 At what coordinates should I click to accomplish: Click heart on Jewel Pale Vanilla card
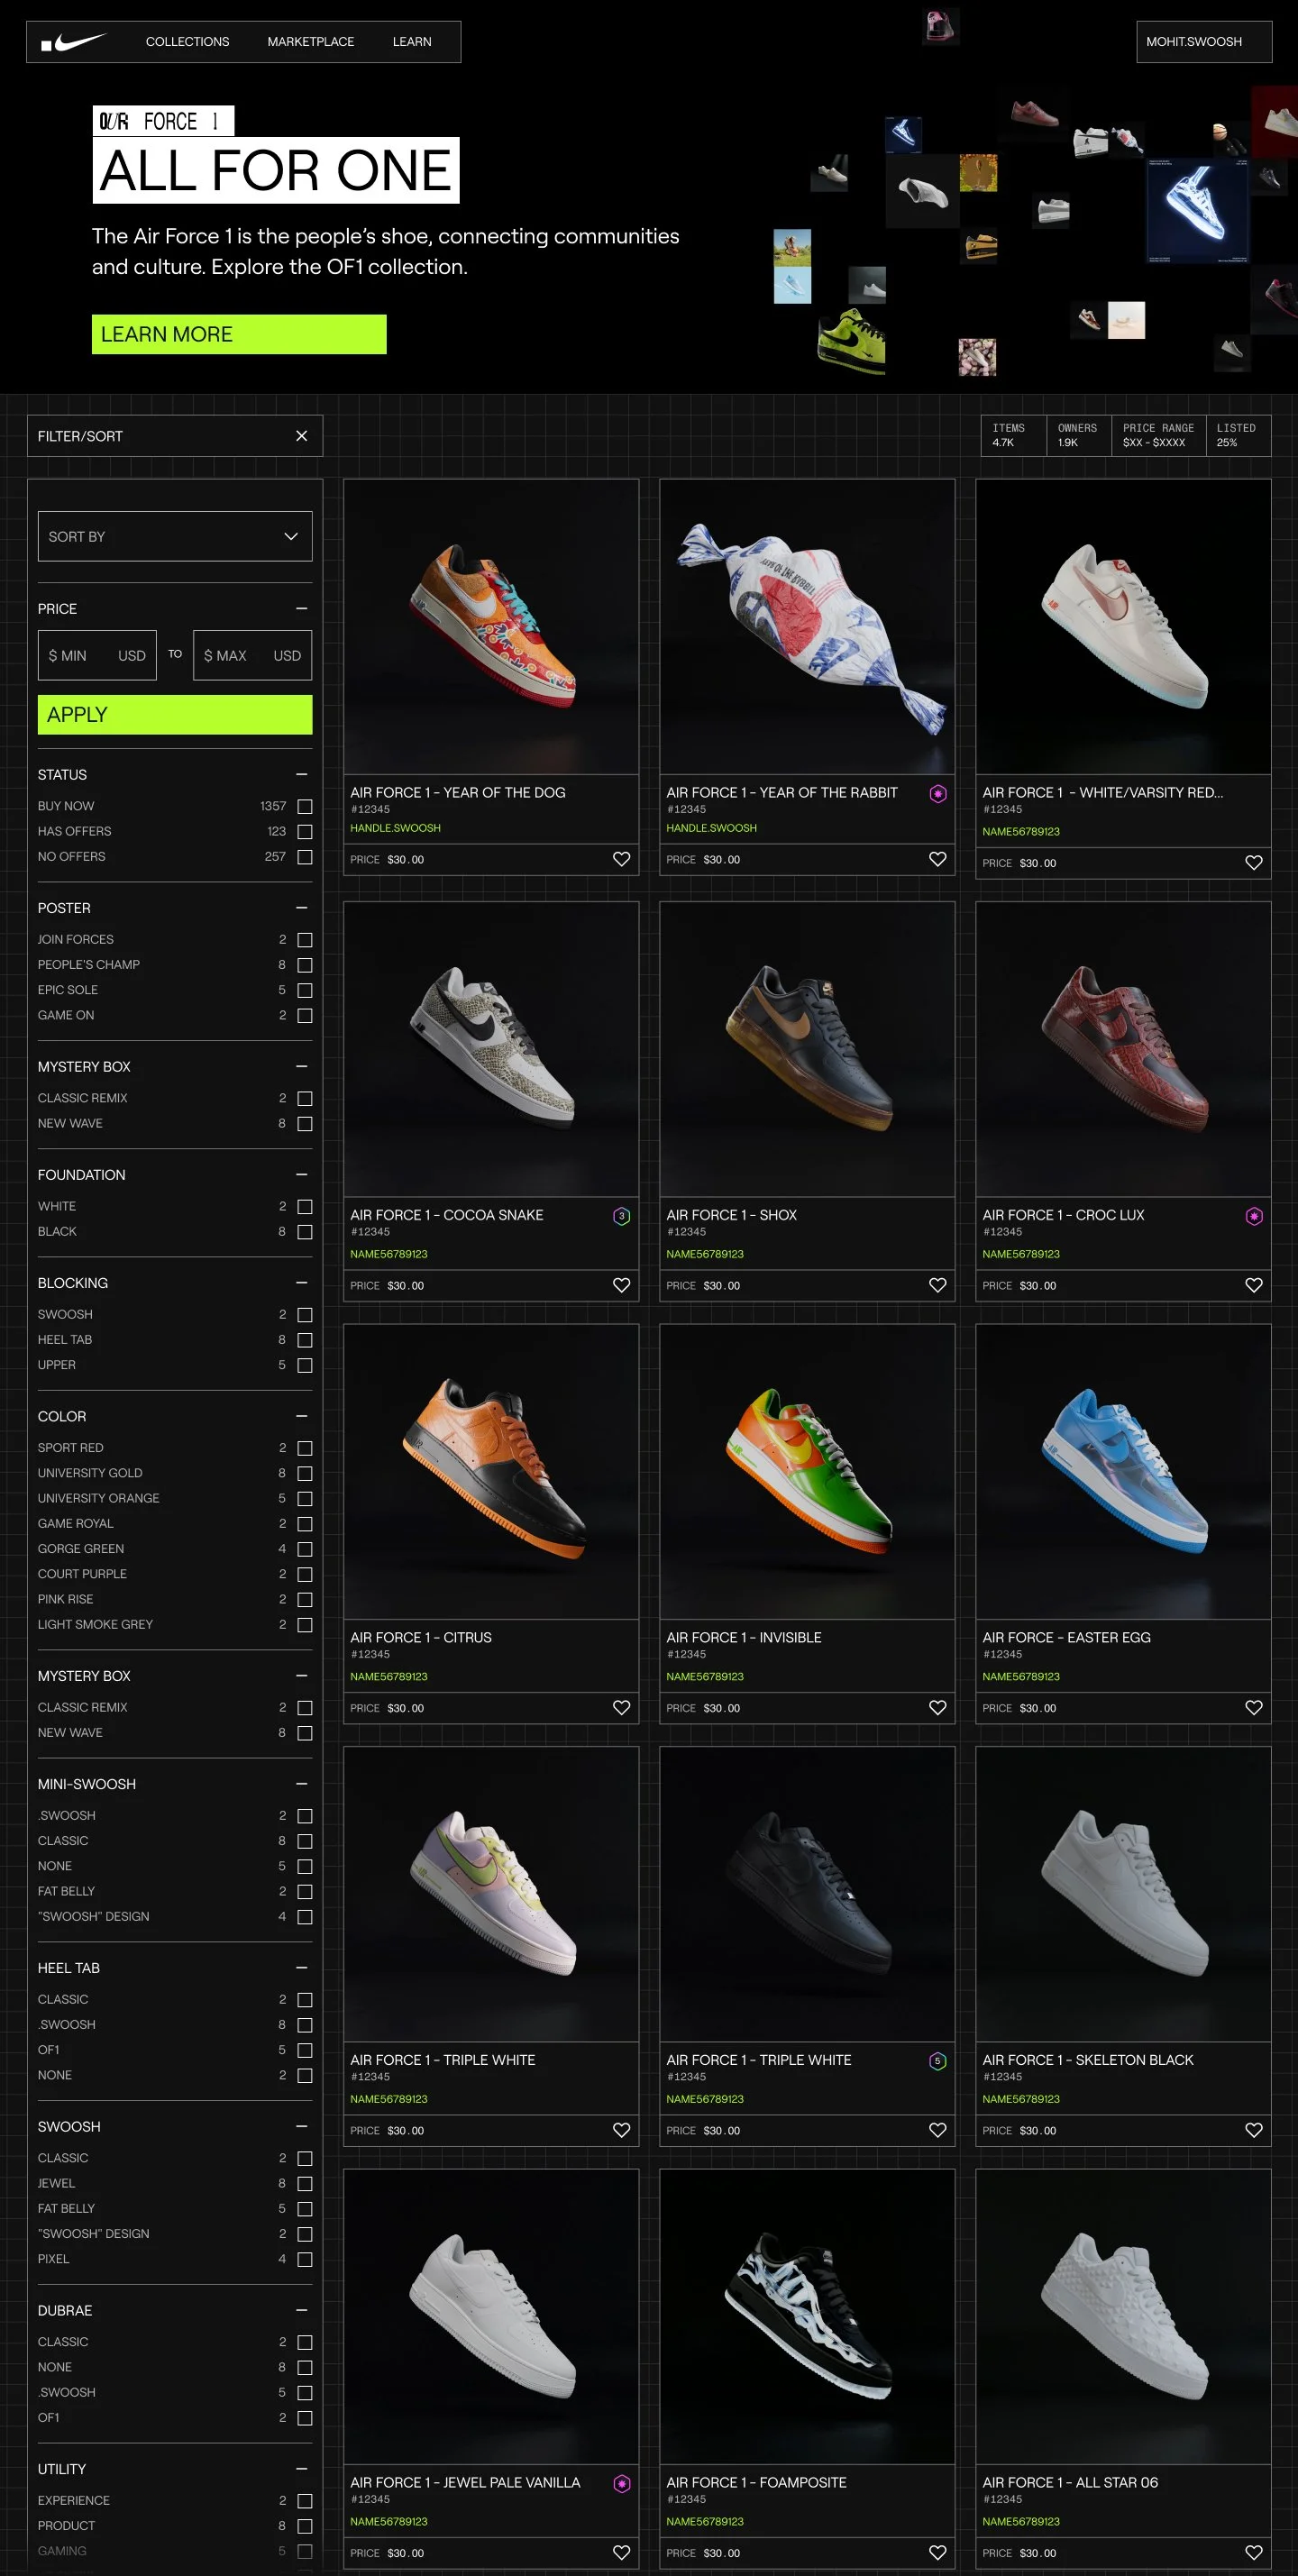click(x=621, y=2552)
